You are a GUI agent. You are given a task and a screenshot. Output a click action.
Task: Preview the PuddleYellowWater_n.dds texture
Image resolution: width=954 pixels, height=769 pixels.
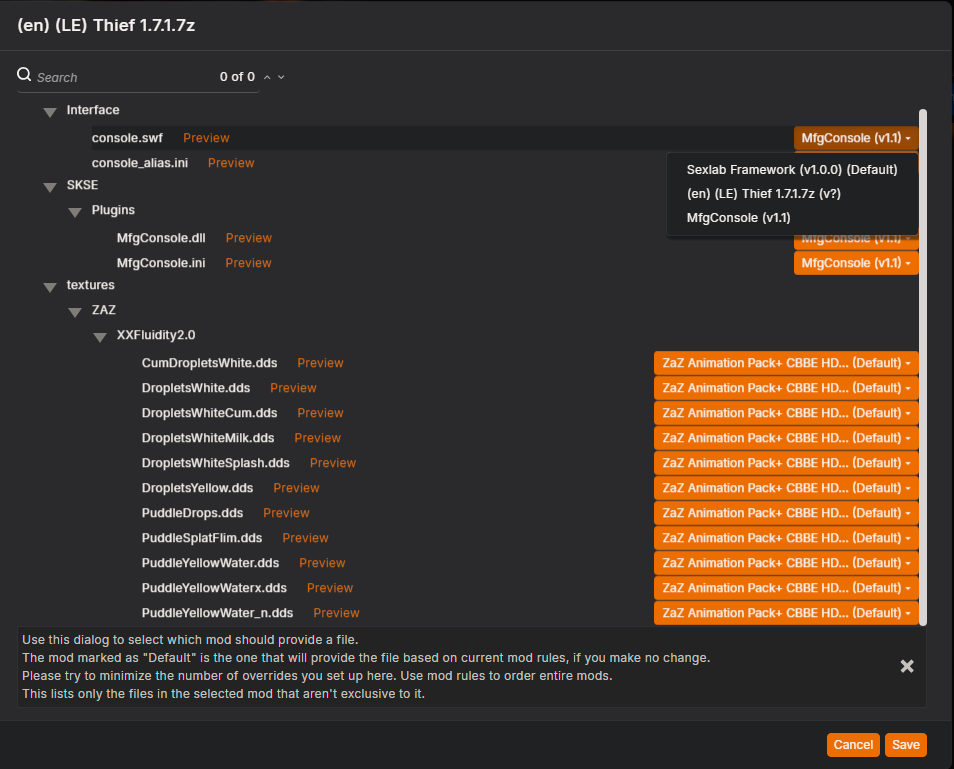[336, 613]
